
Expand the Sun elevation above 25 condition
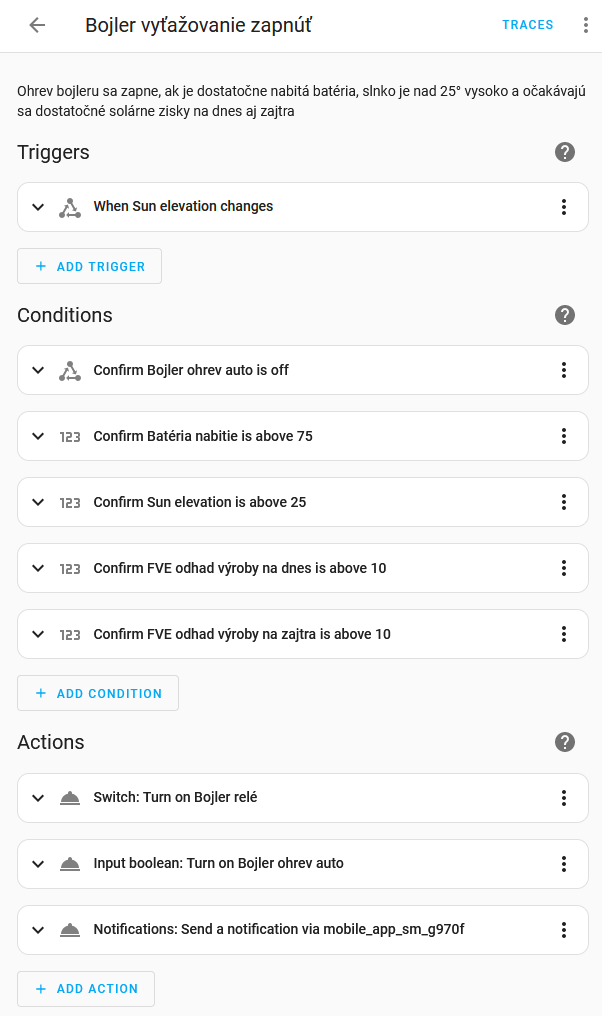38,502
